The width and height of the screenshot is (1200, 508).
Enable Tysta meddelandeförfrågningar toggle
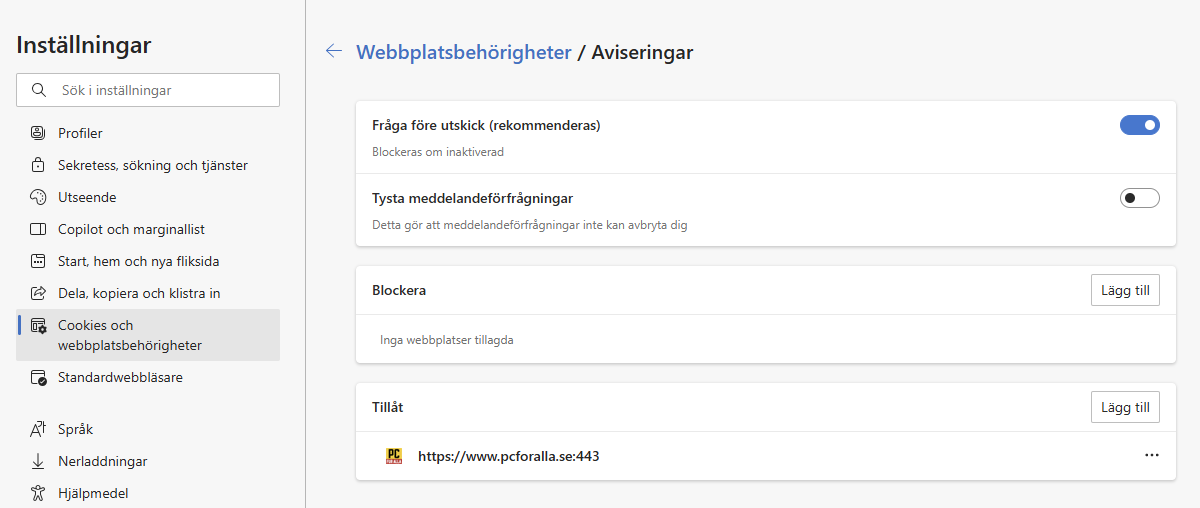click(1139, 198)
